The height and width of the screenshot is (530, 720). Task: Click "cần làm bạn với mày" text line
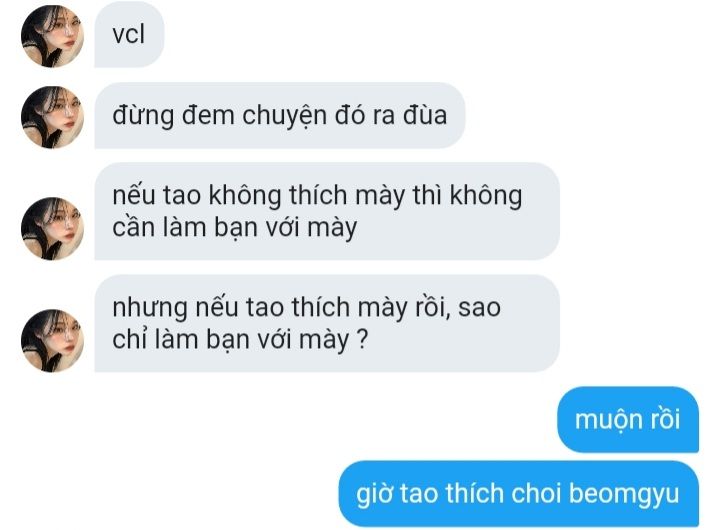(235, 227)
